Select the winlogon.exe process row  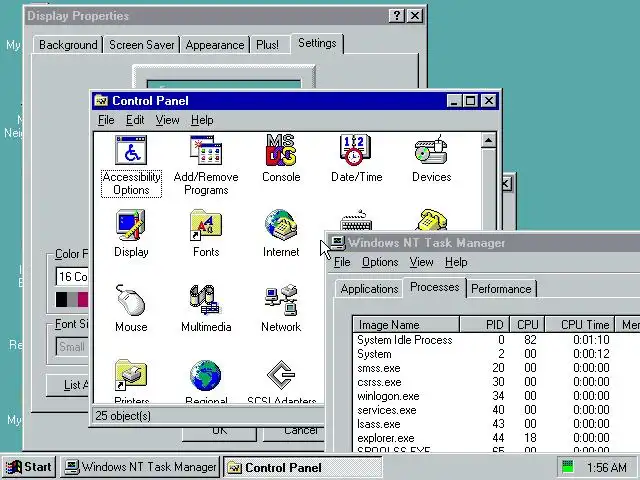point(496,396)
